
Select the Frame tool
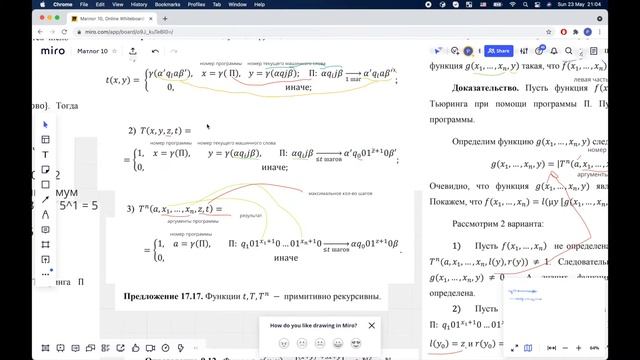pyautogui.click(x=45, y=244)
